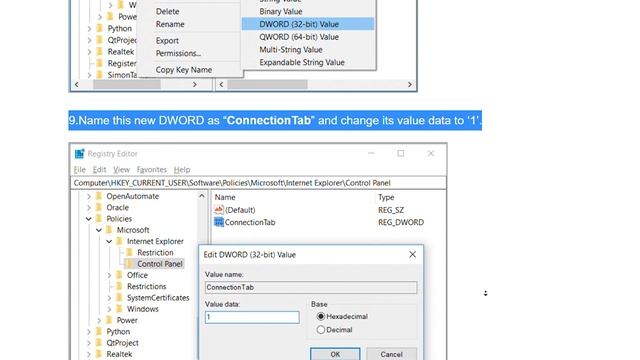Choose Rename from the context menu
Viewport: 640px width, 360px height.
click(170, 24)
